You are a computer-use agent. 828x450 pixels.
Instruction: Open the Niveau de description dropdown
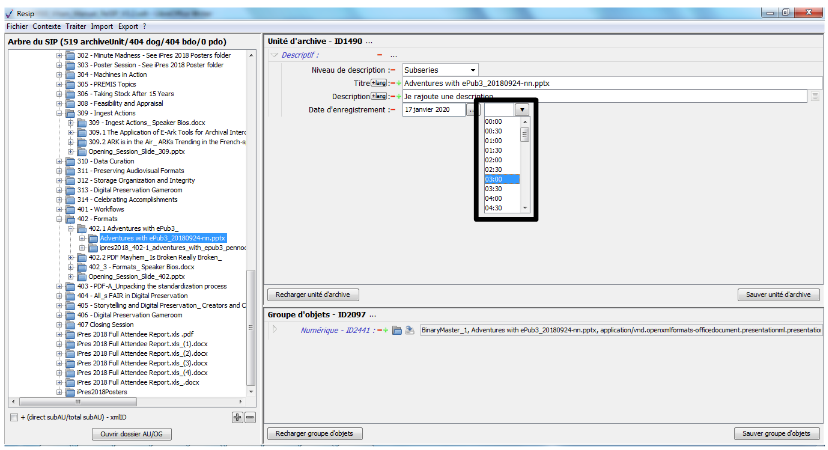[473, 70]
